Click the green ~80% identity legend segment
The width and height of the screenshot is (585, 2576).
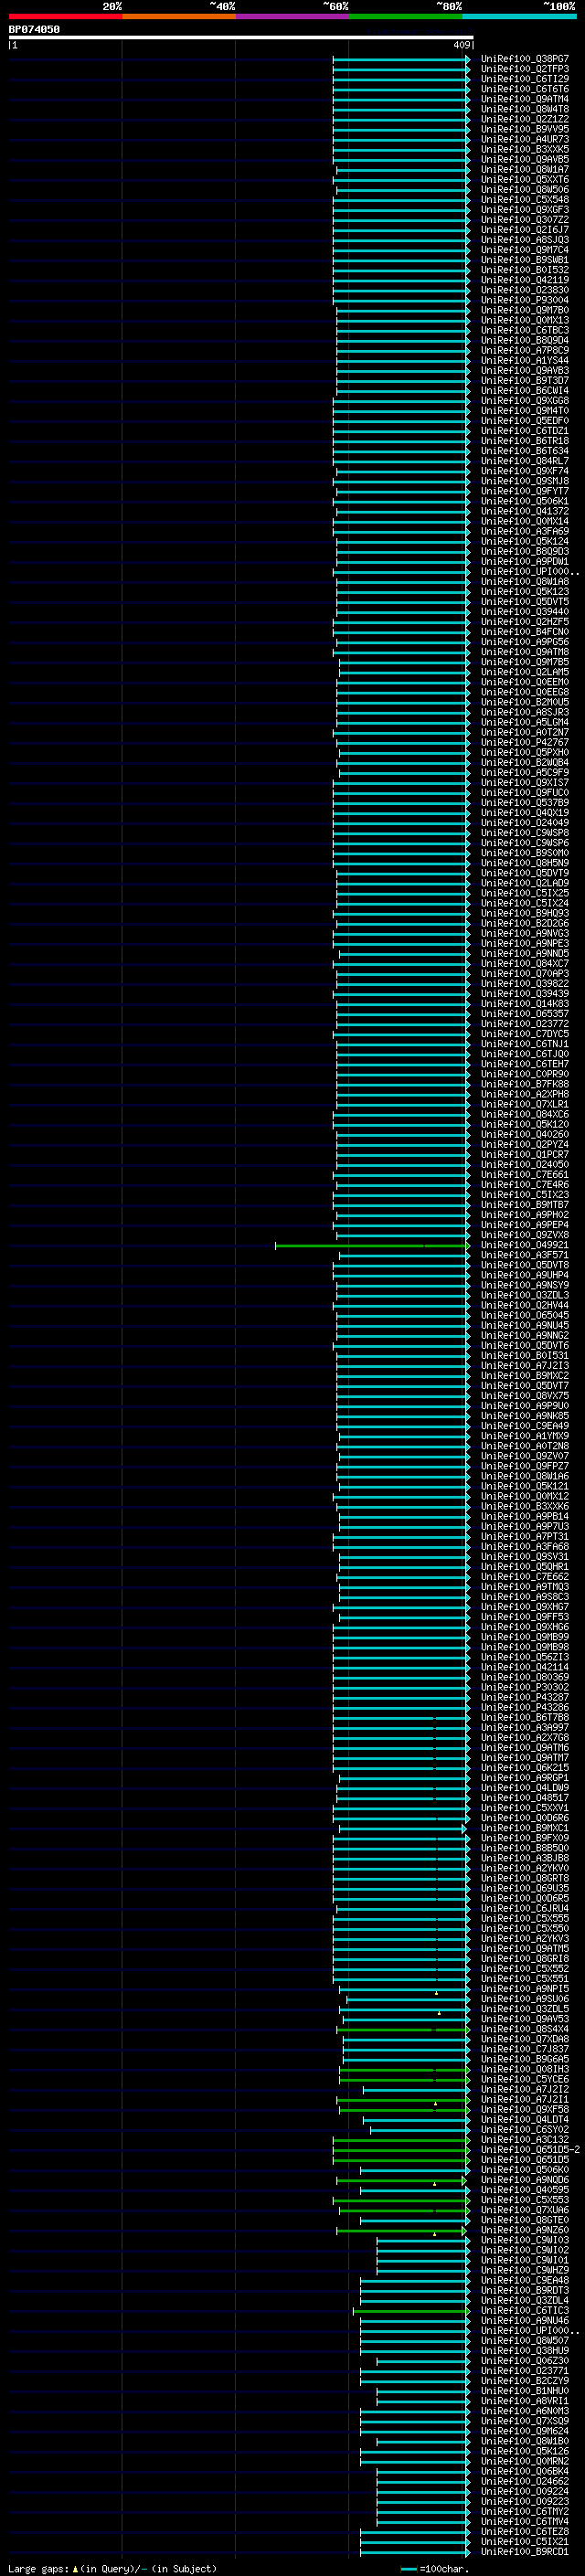click(x=406, y=16)
